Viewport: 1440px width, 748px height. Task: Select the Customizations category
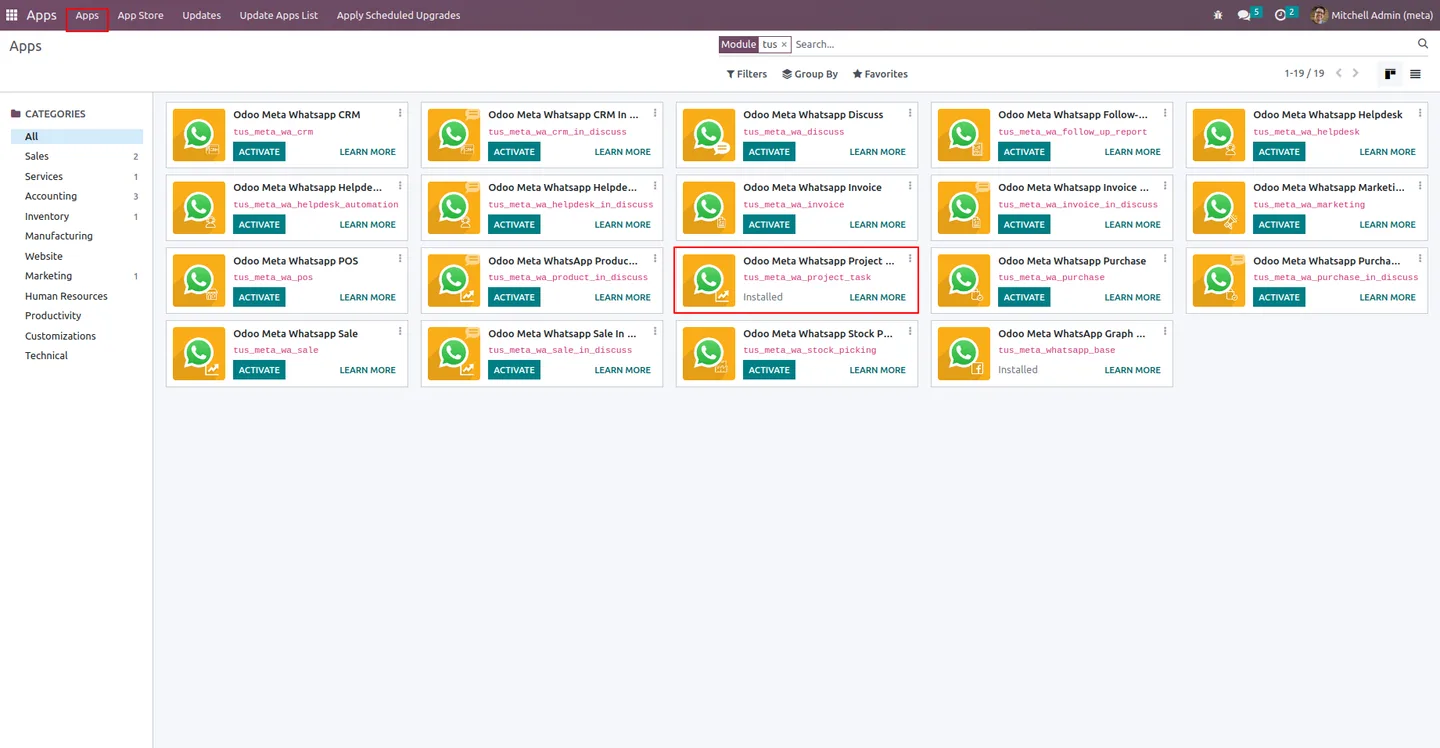[77, 336]
